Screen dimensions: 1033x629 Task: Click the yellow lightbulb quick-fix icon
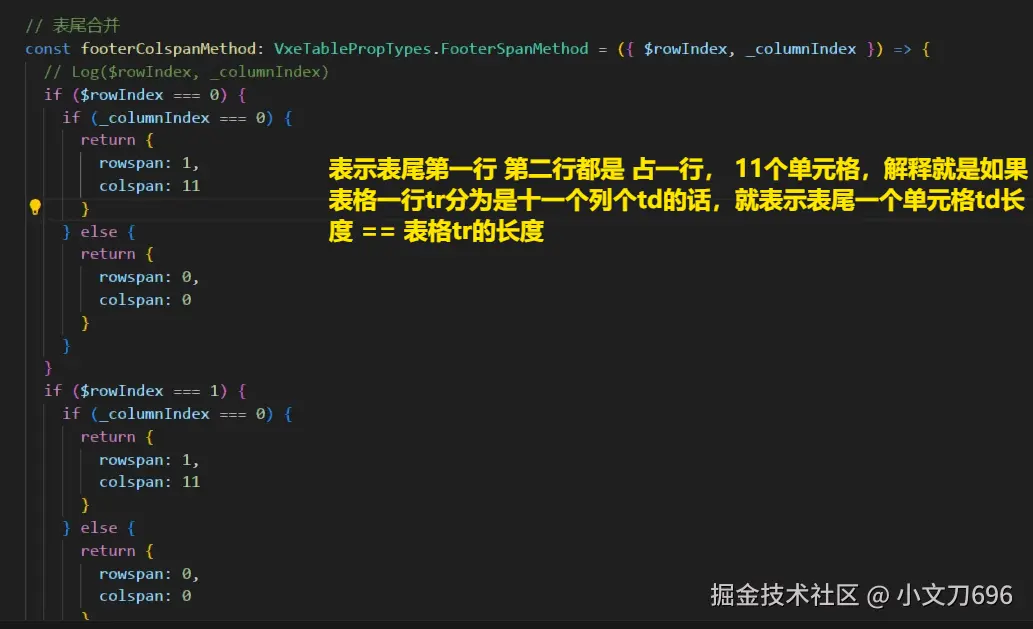36,207
